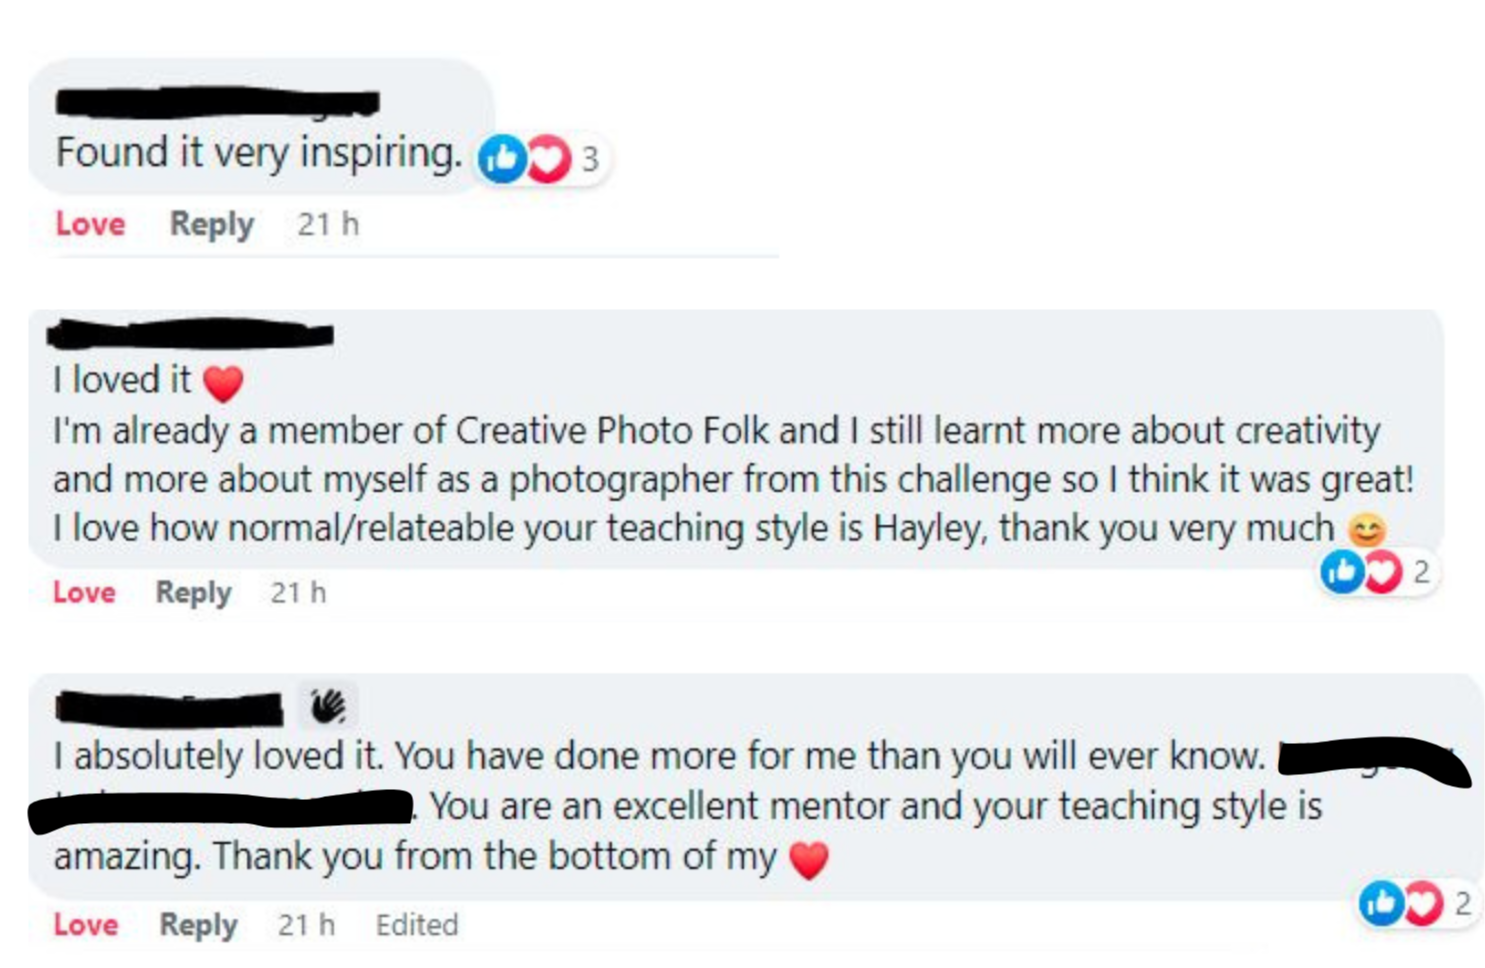
Task: Reply to the "excellent mentor" comment
Action: point(198,925)
